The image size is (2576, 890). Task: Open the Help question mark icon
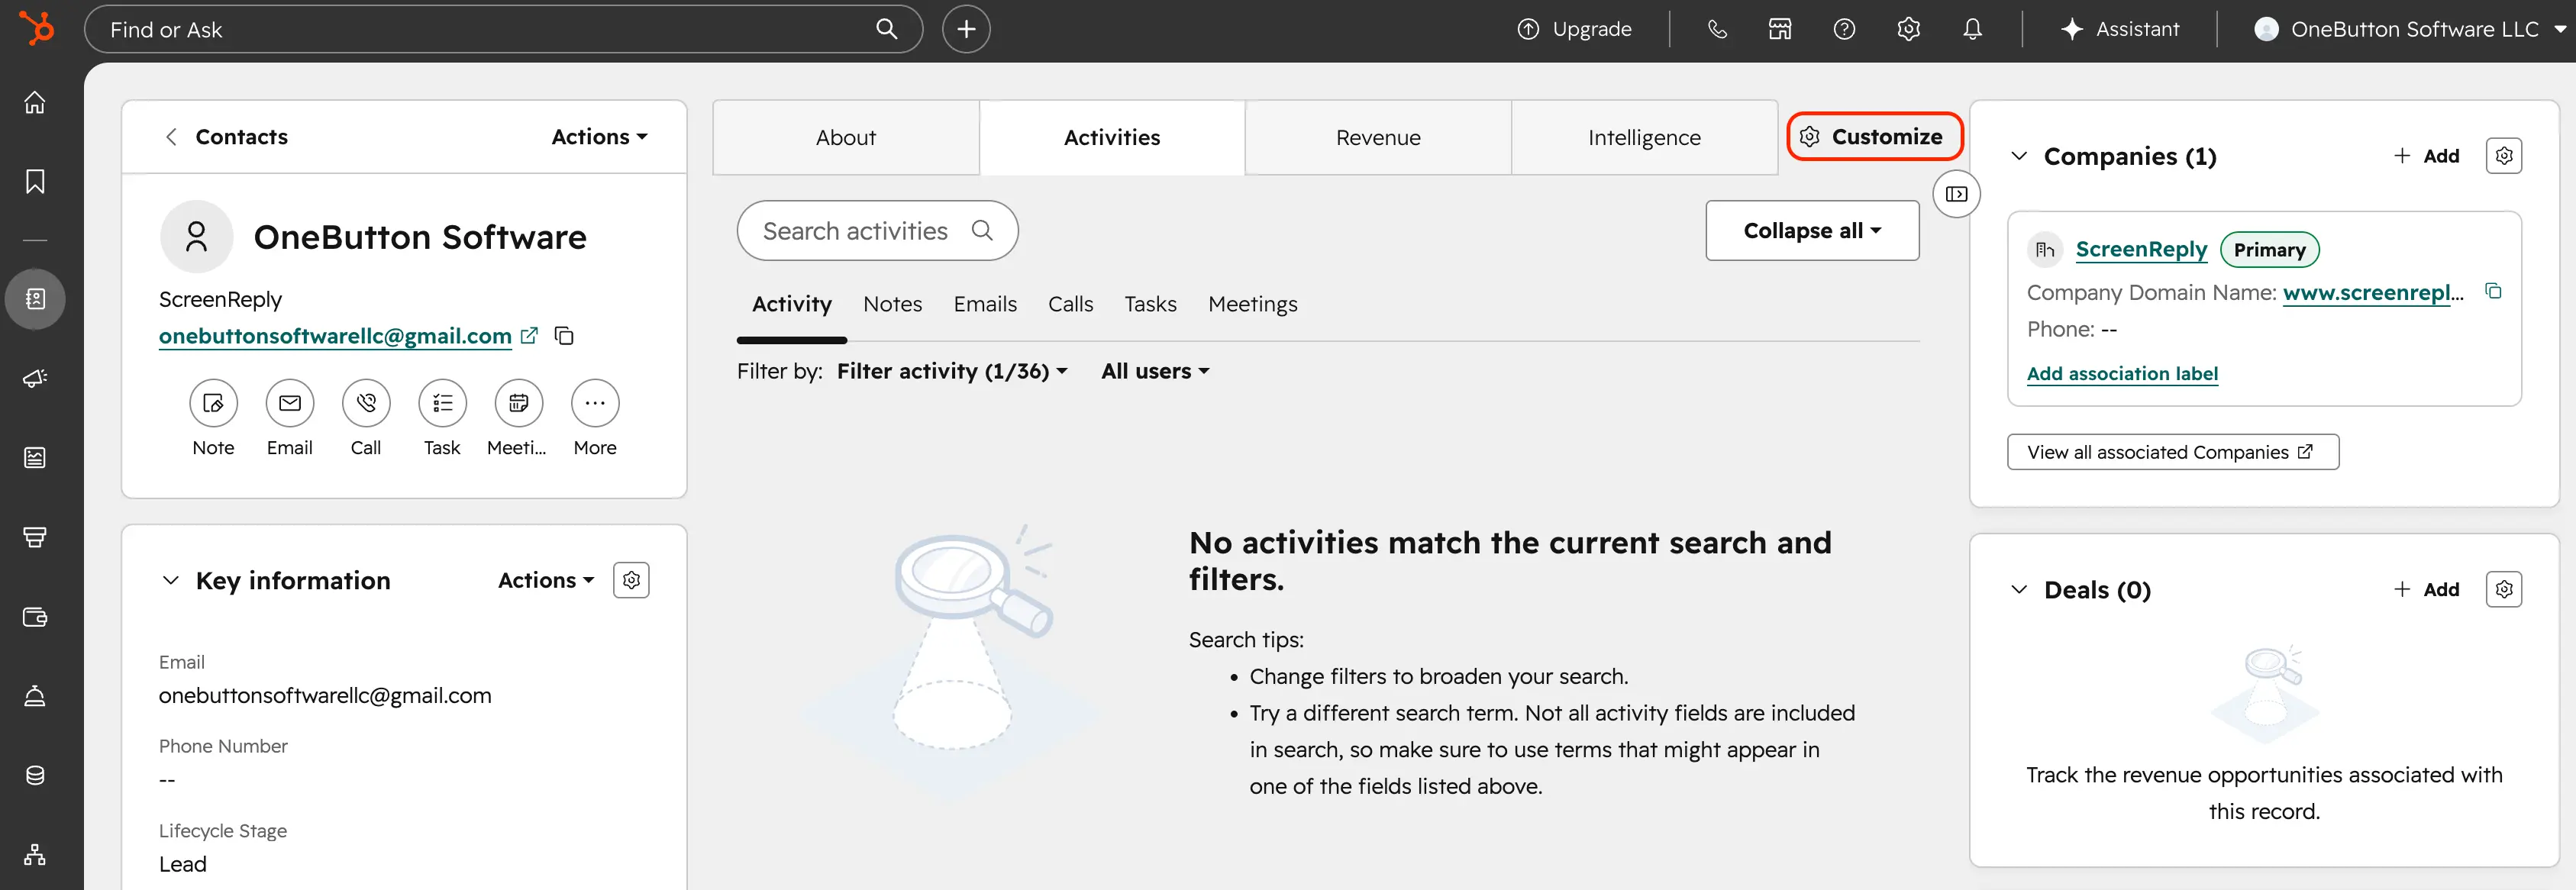pyautogui.click(x=1844, y=29)
